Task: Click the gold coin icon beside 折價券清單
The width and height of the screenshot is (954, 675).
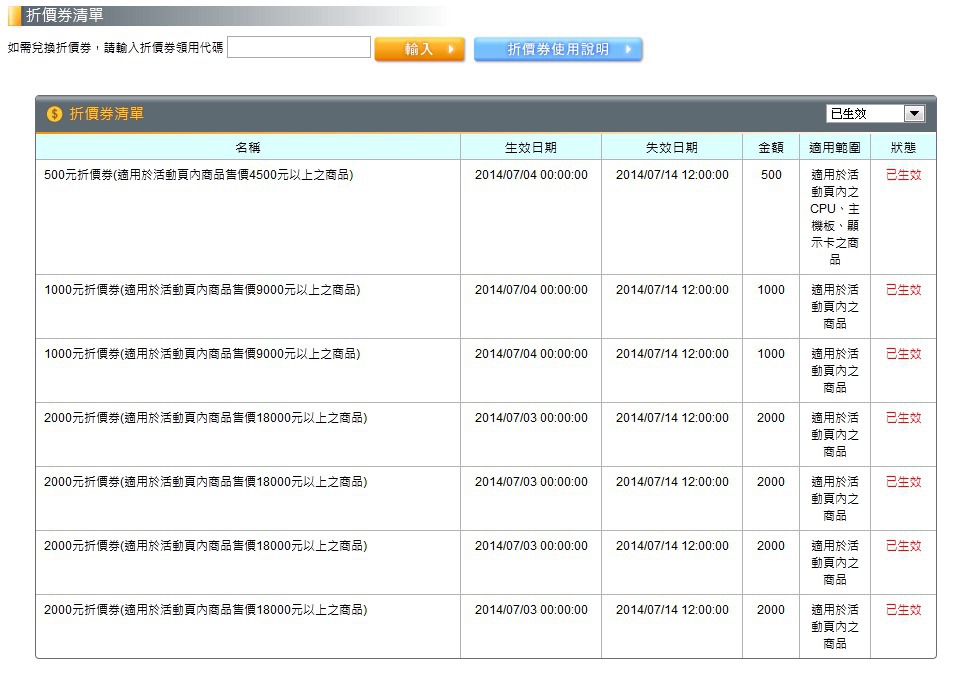Action: pyautogui.click(x=54, y=114)
